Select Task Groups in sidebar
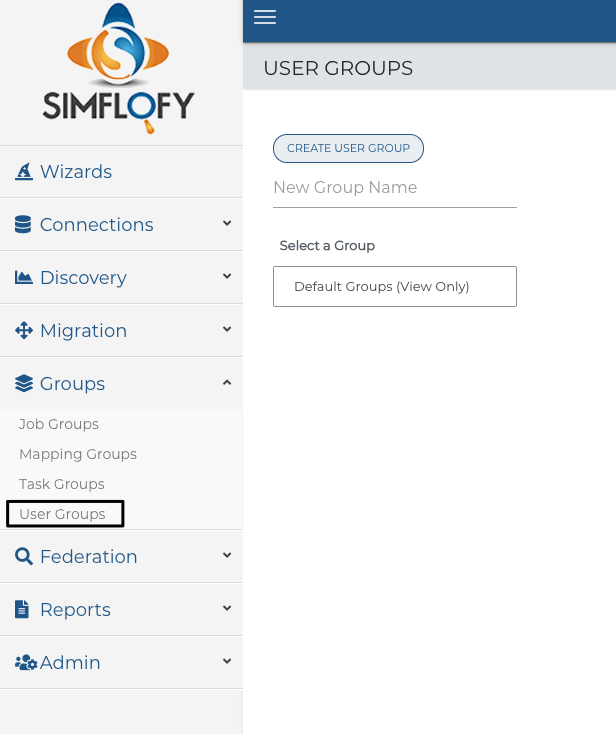616x734 pixels. [62, 484]
